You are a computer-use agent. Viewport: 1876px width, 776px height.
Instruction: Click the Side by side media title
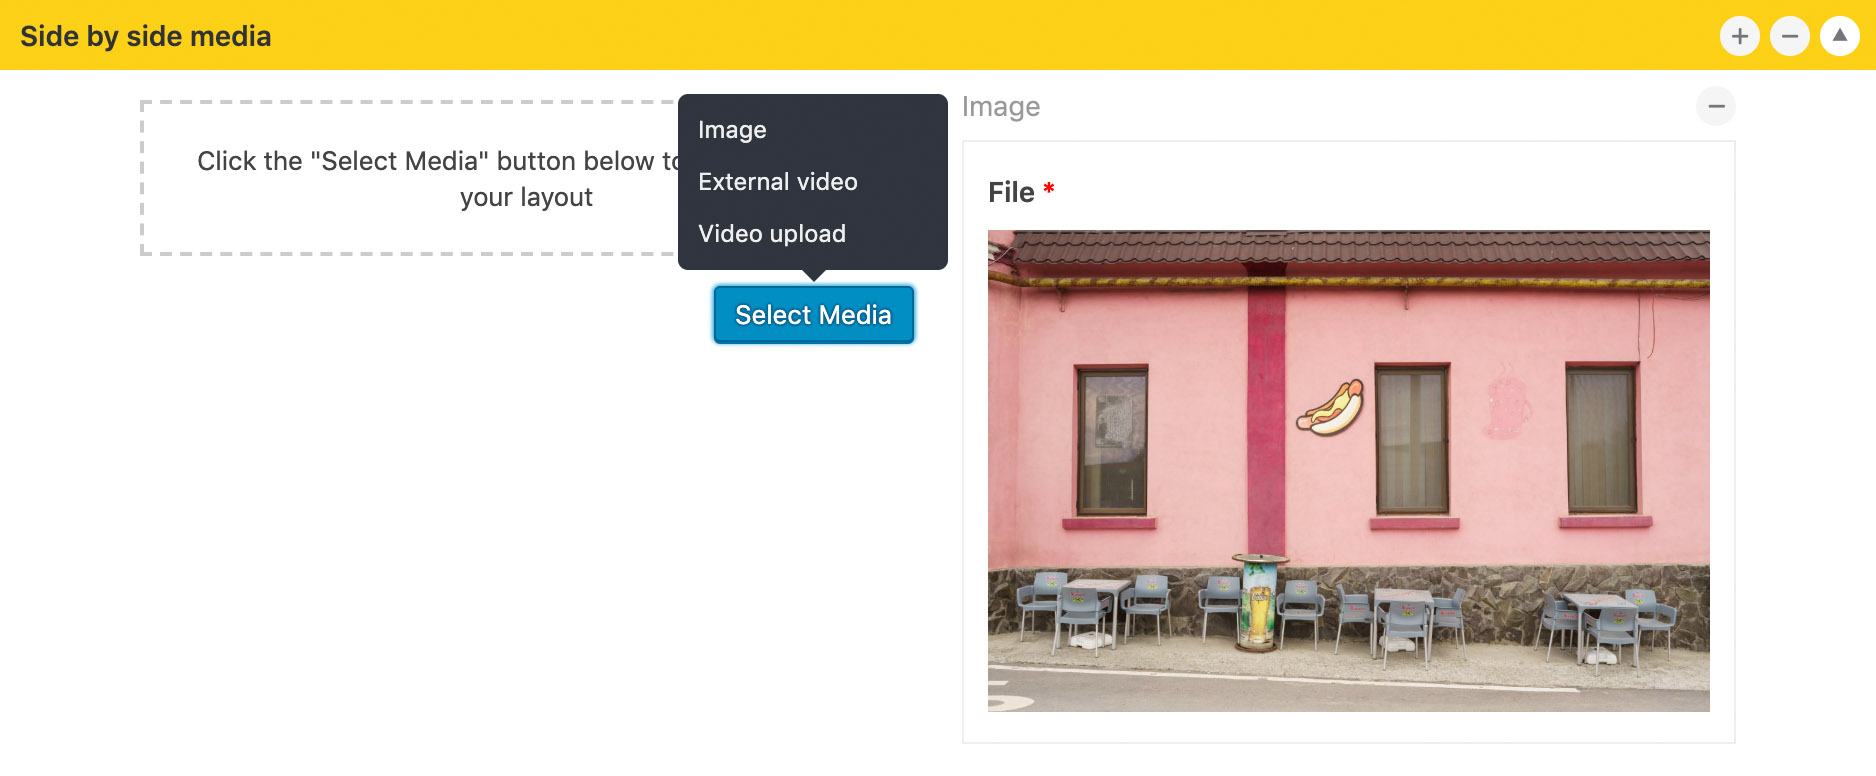(x=146, y=37)
